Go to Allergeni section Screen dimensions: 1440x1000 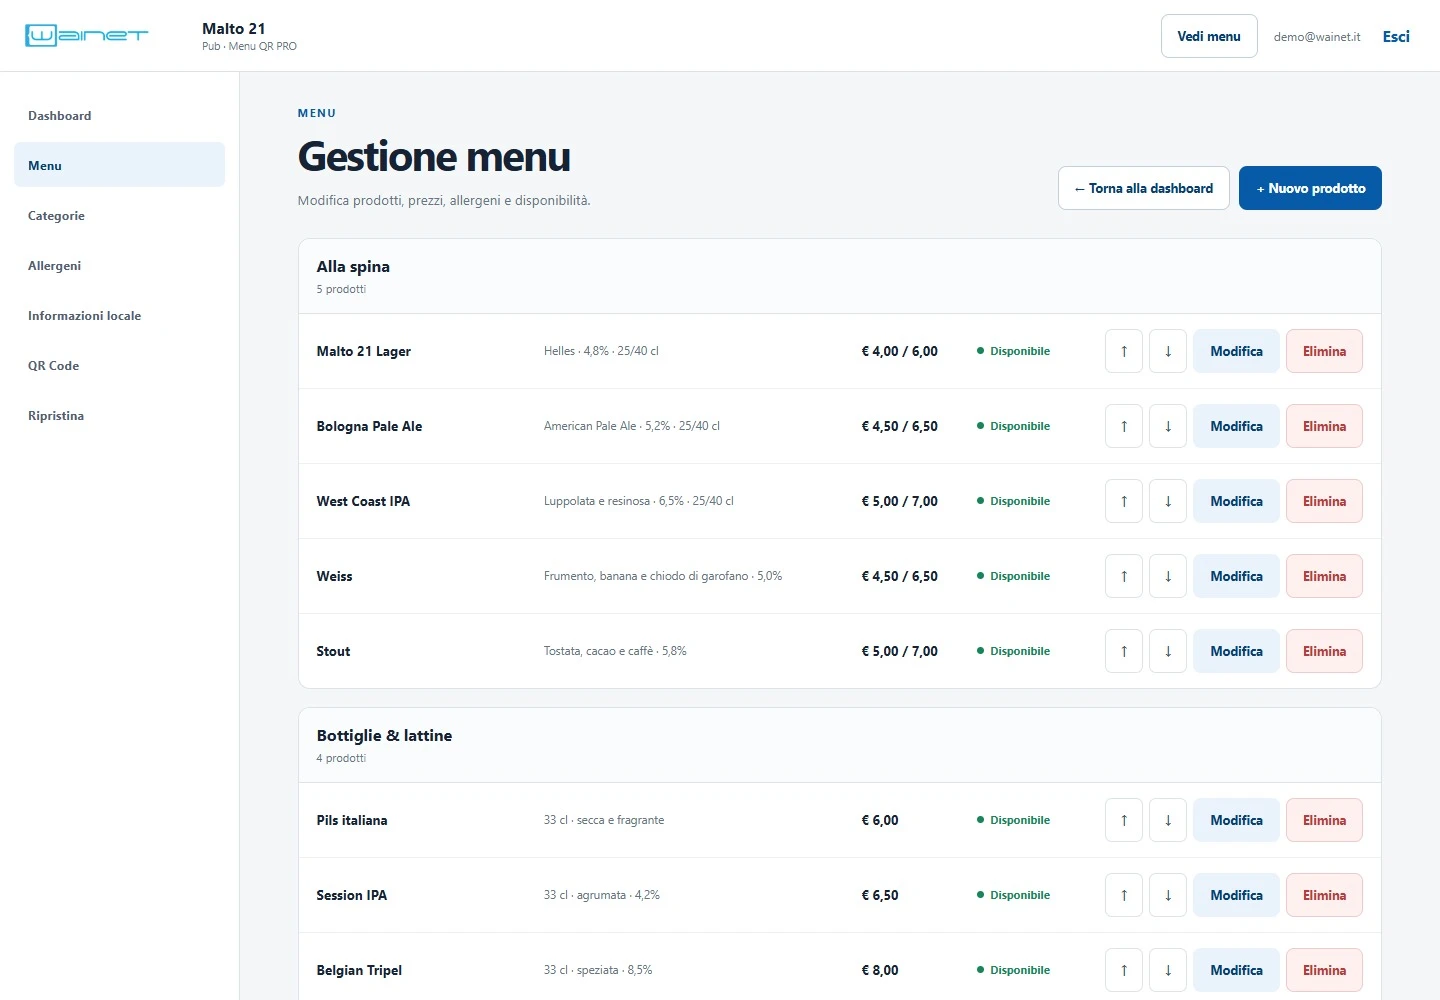click(119, 265)
